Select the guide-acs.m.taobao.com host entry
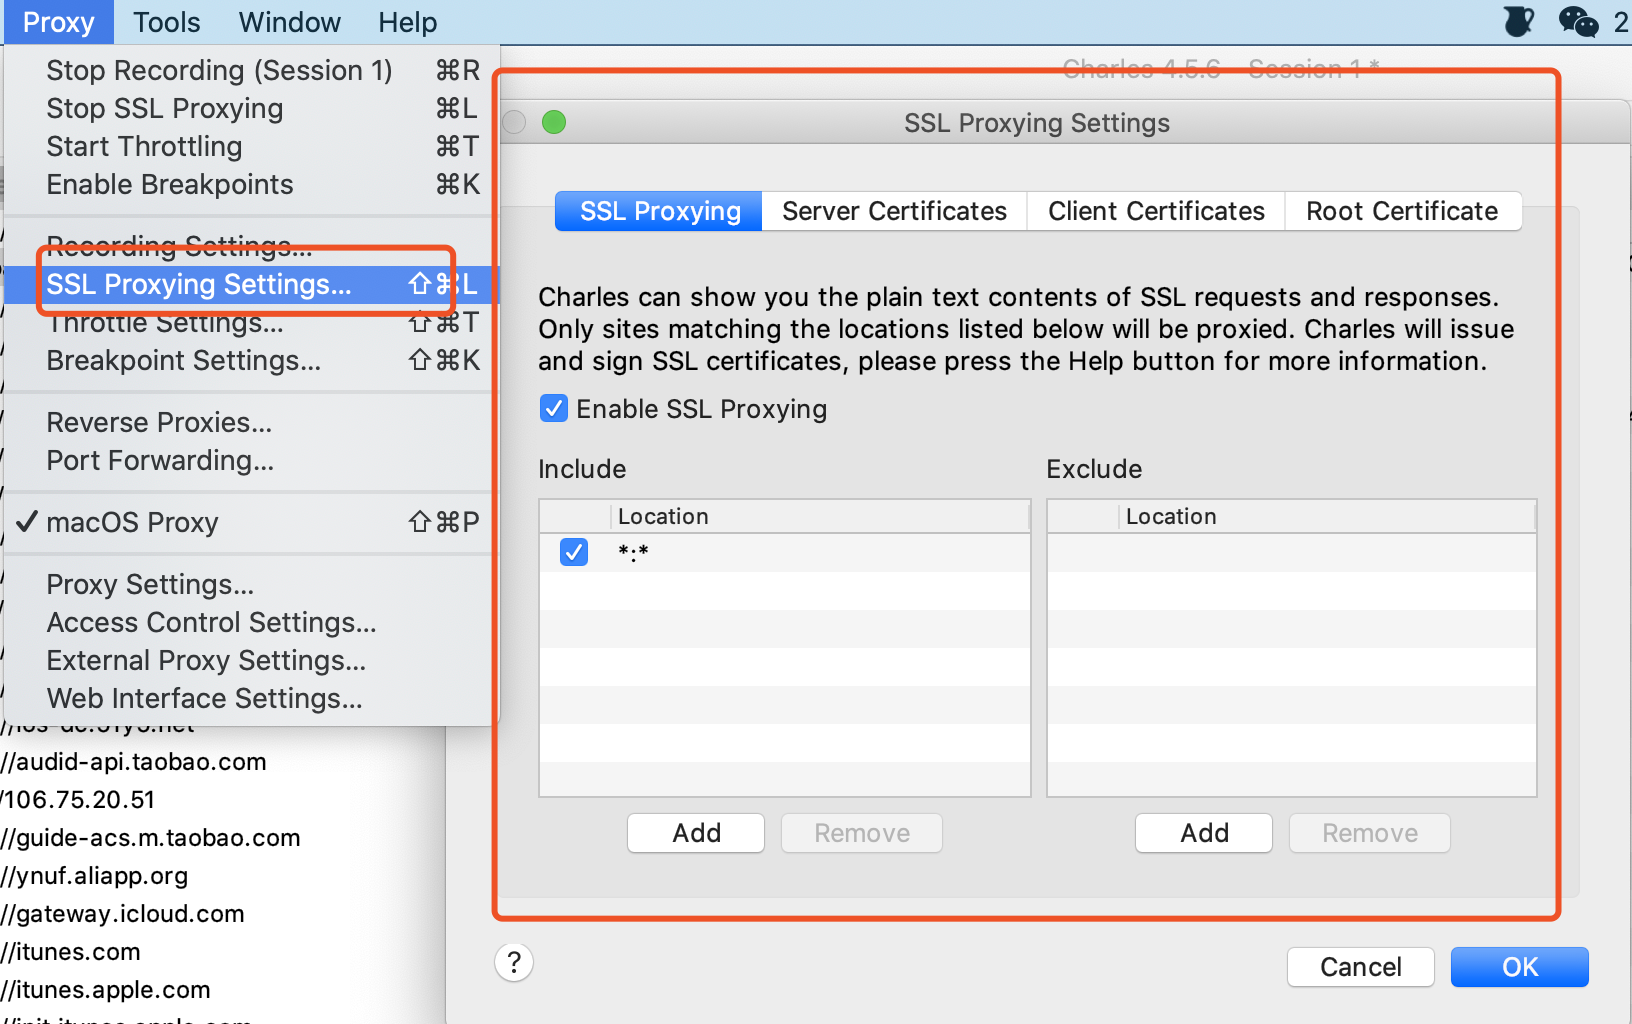Image resolution: width=1632 pixels, height=1024 pixels. pos(151,838)
